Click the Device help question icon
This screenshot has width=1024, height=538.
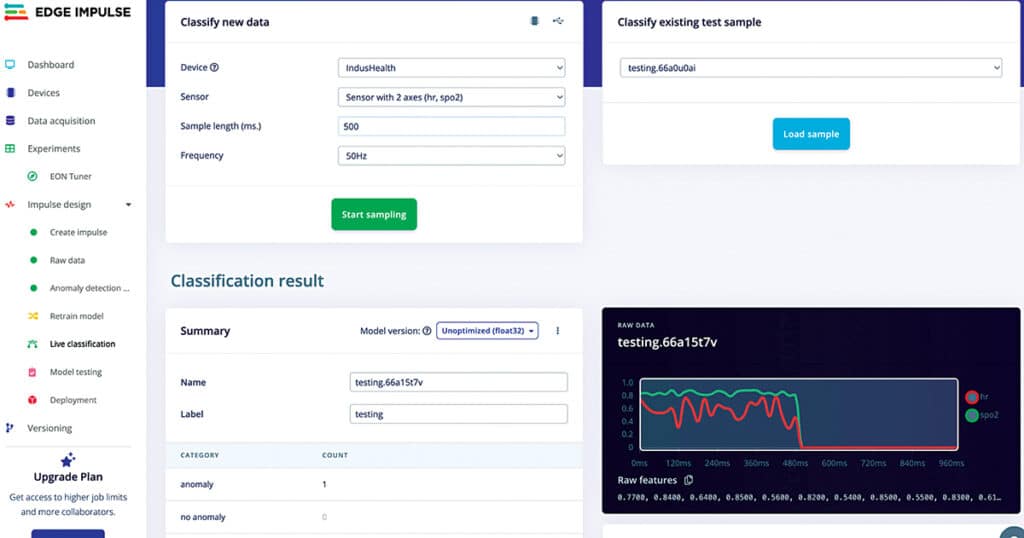click(x=214, y=67)
